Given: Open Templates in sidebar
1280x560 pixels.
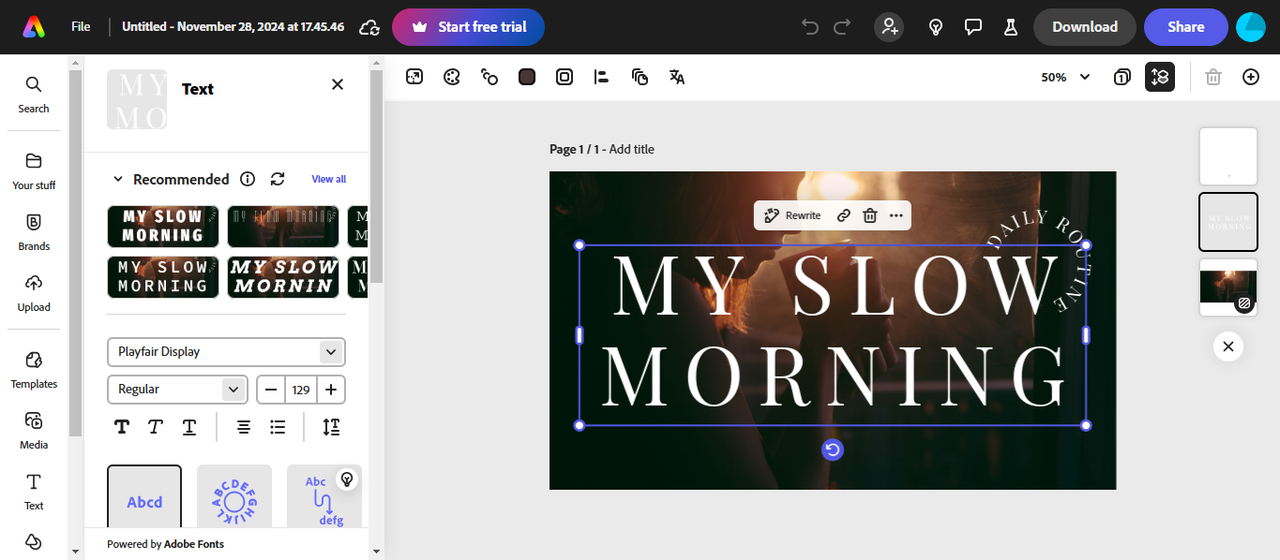Looking at the screenshot, I should 34,370.
